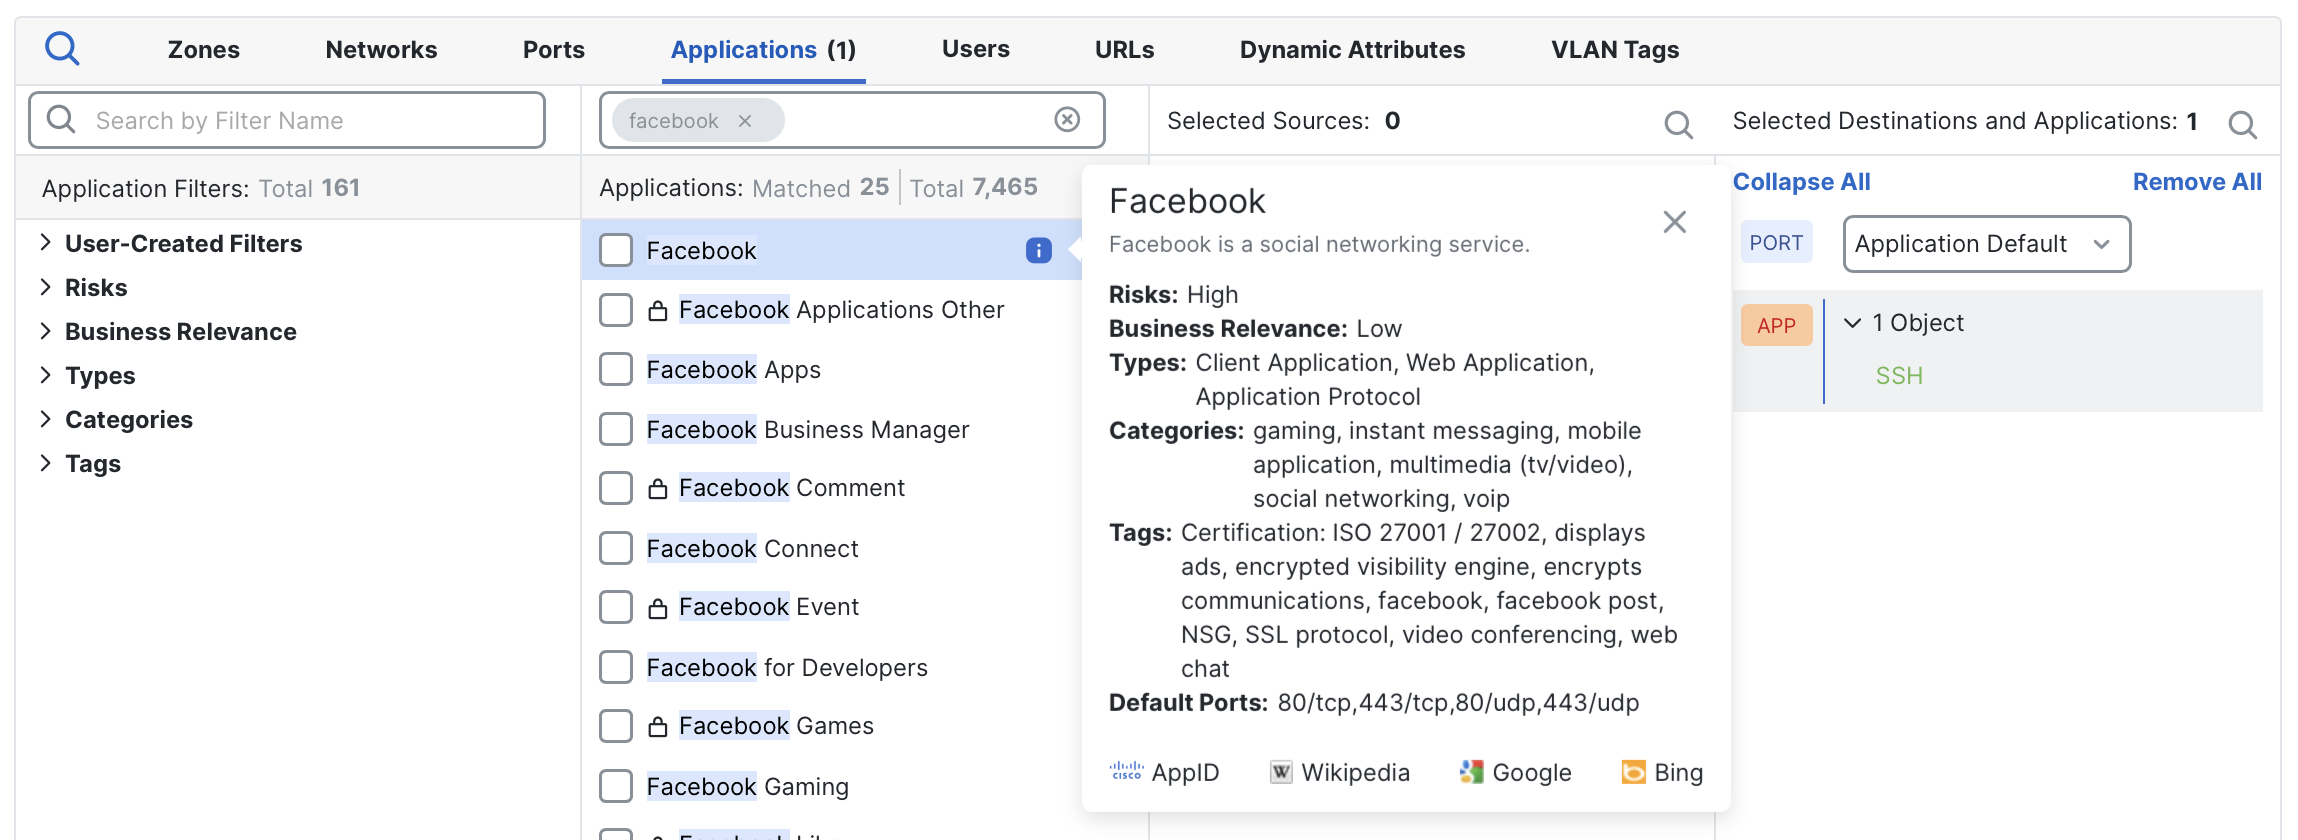Click lock icon beside Facebook Comment
Screen dimensions: 2298x840
tap(657, 489)
